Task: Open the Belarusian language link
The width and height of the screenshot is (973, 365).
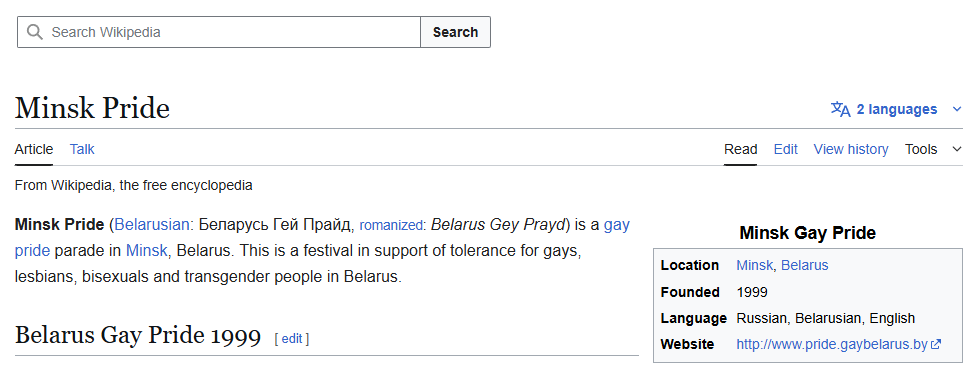Action: 152,225
